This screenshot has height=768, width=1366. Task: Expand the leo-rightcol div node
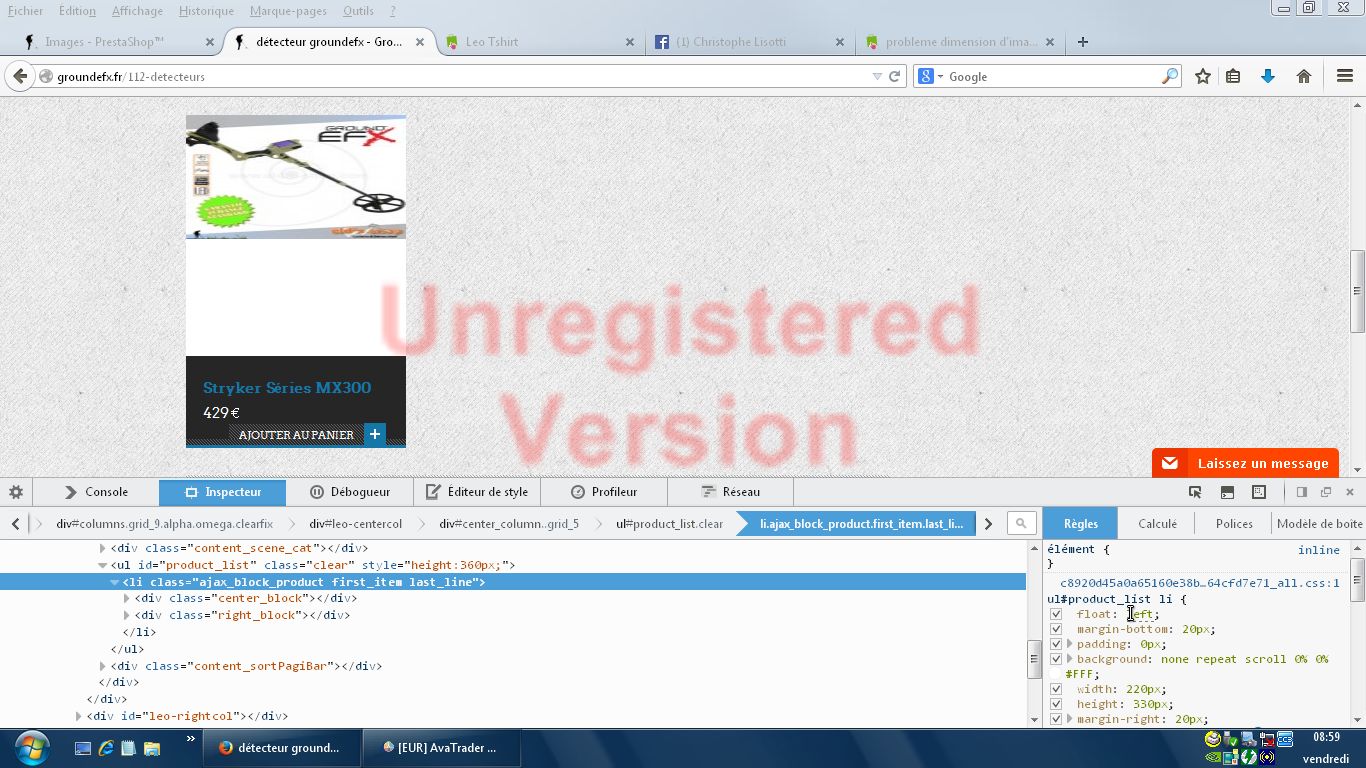coord(78,716)
